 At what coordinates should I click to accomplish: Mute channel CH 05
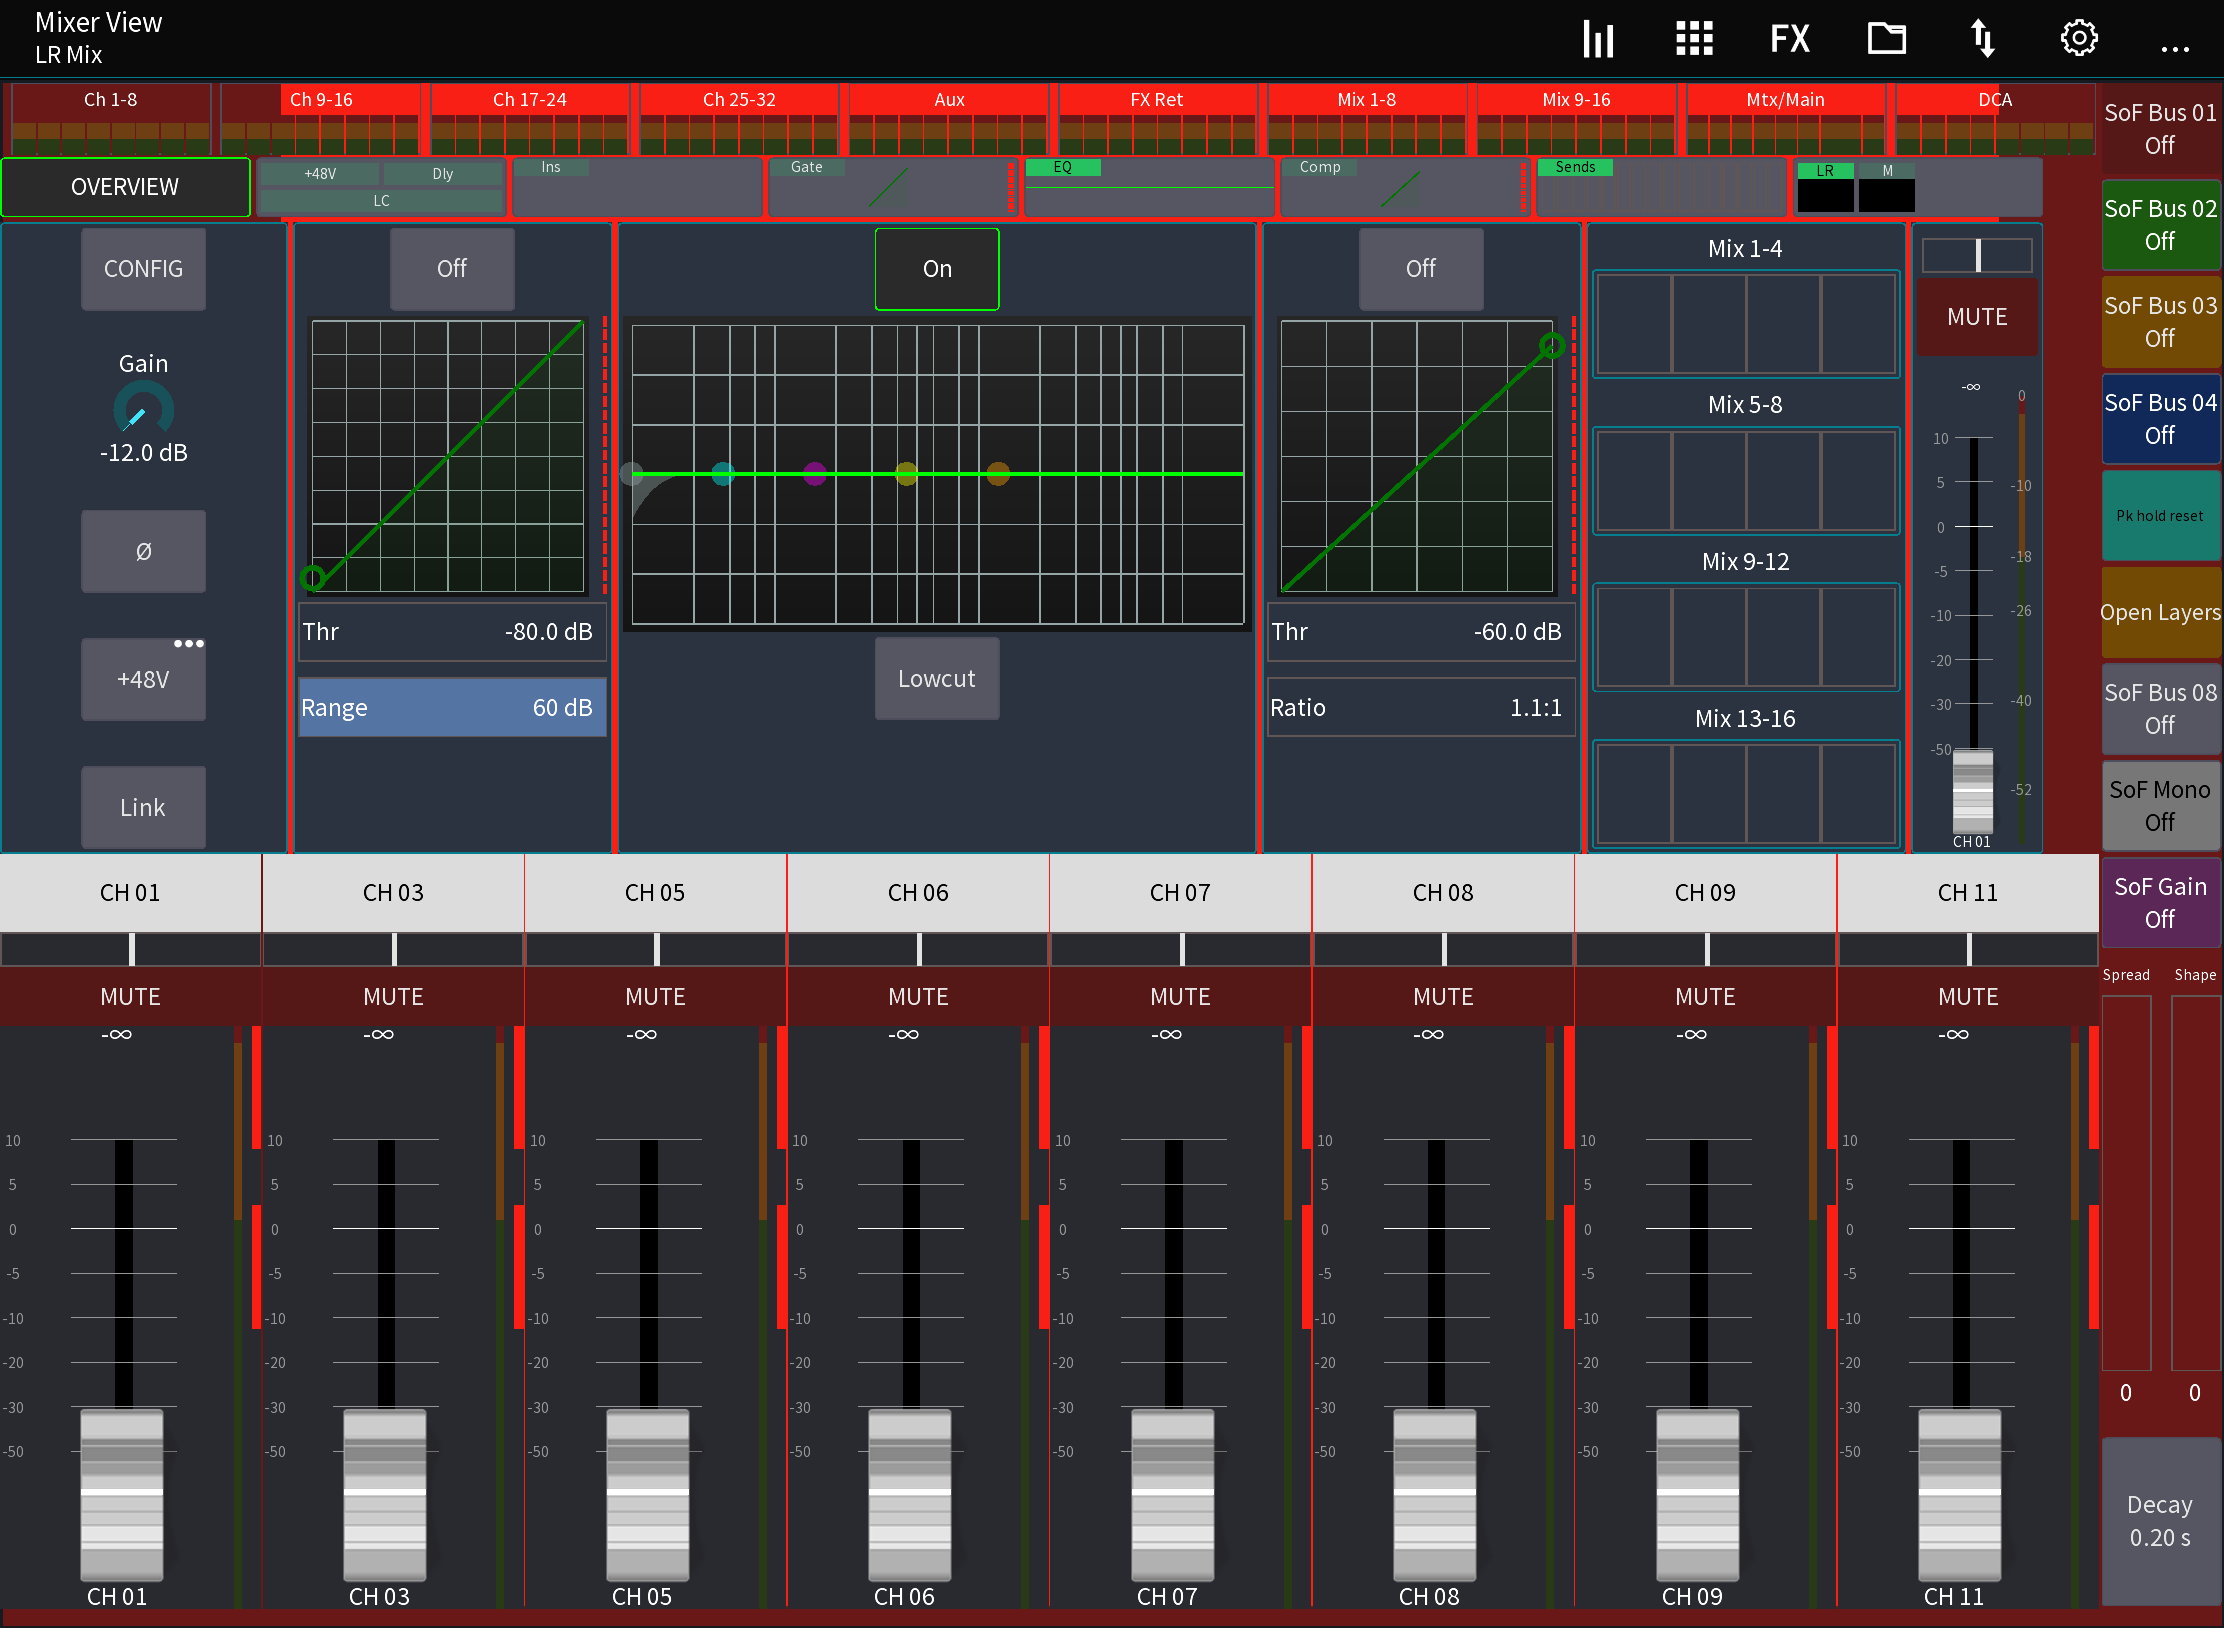(655, 996)
